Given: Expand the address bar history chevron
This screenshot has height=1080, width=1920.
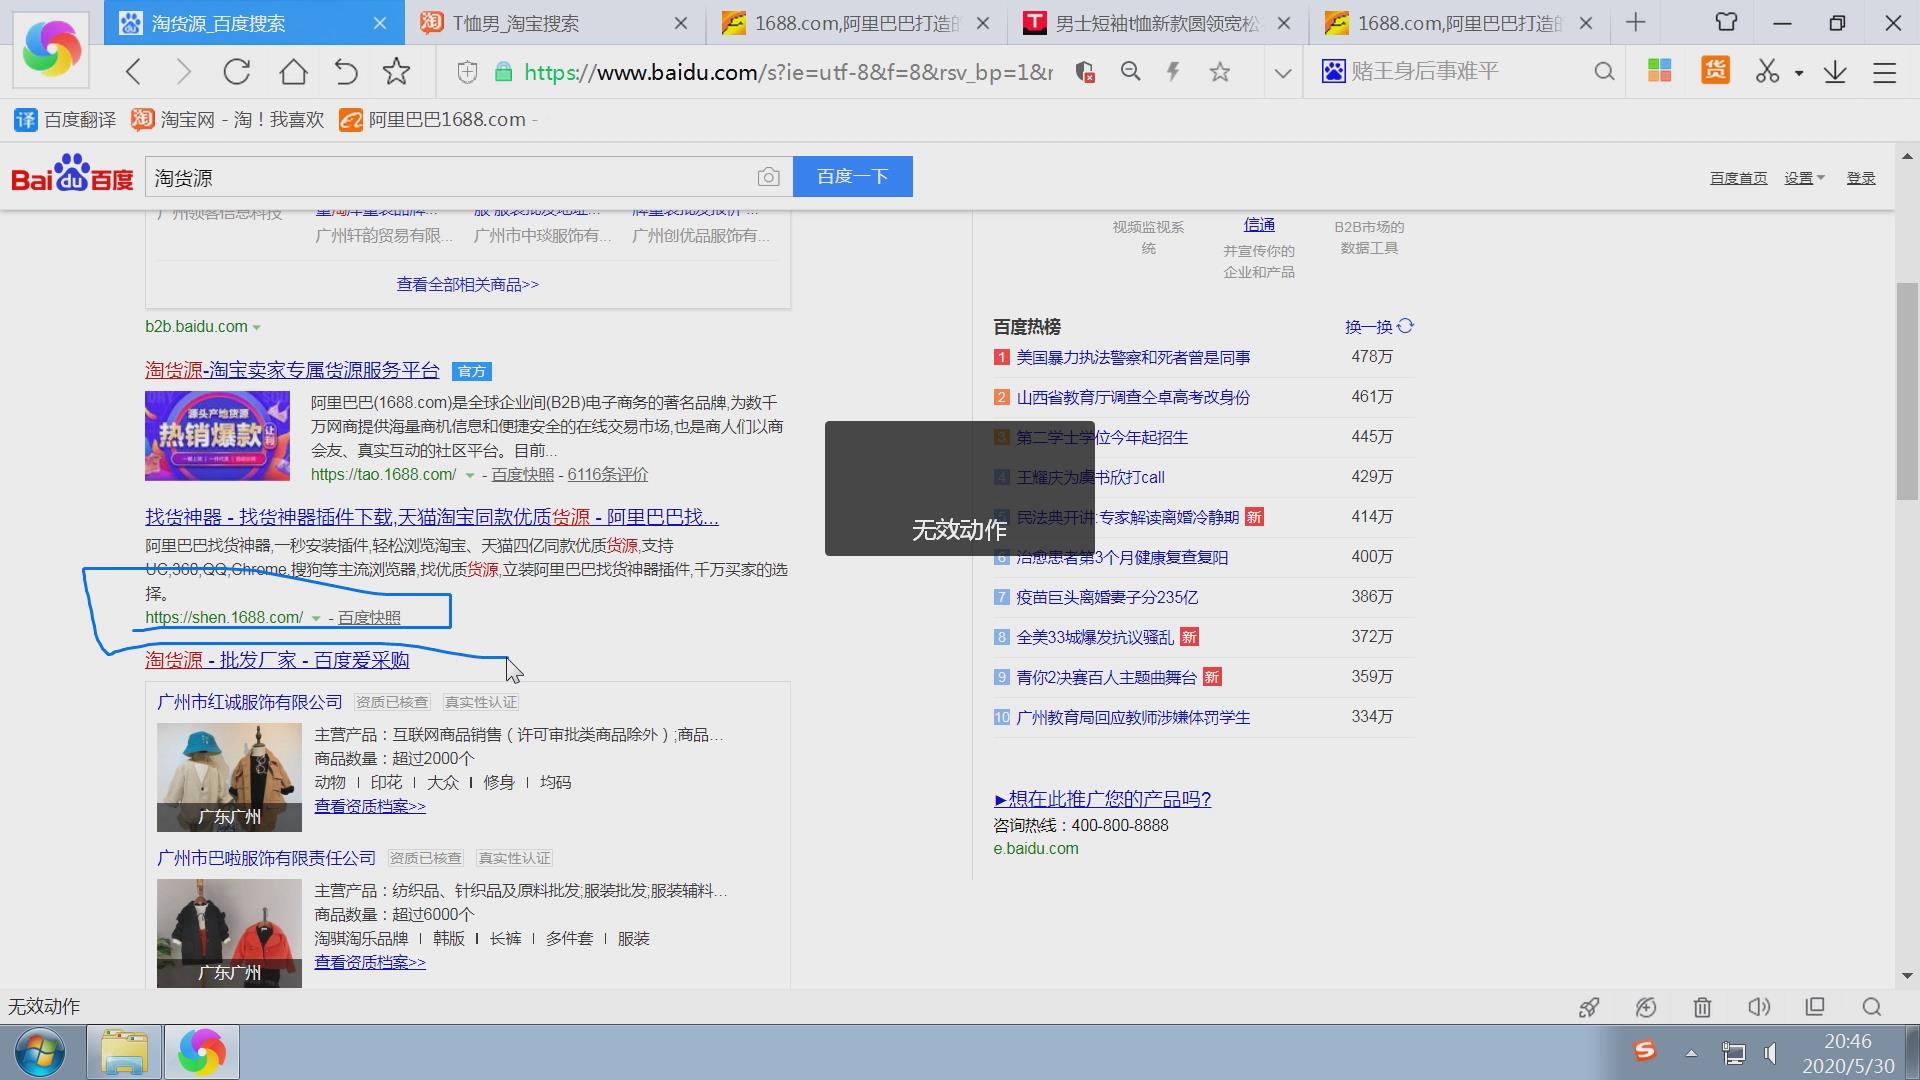Looking at the screenshot, I should coord(1282,71).
